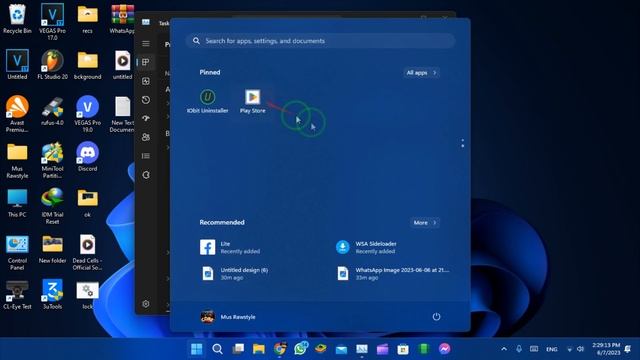Select the CL-Eye Test desktop icon
The image size is (640, 360).
pyautogui.click(x=17, y=294)
